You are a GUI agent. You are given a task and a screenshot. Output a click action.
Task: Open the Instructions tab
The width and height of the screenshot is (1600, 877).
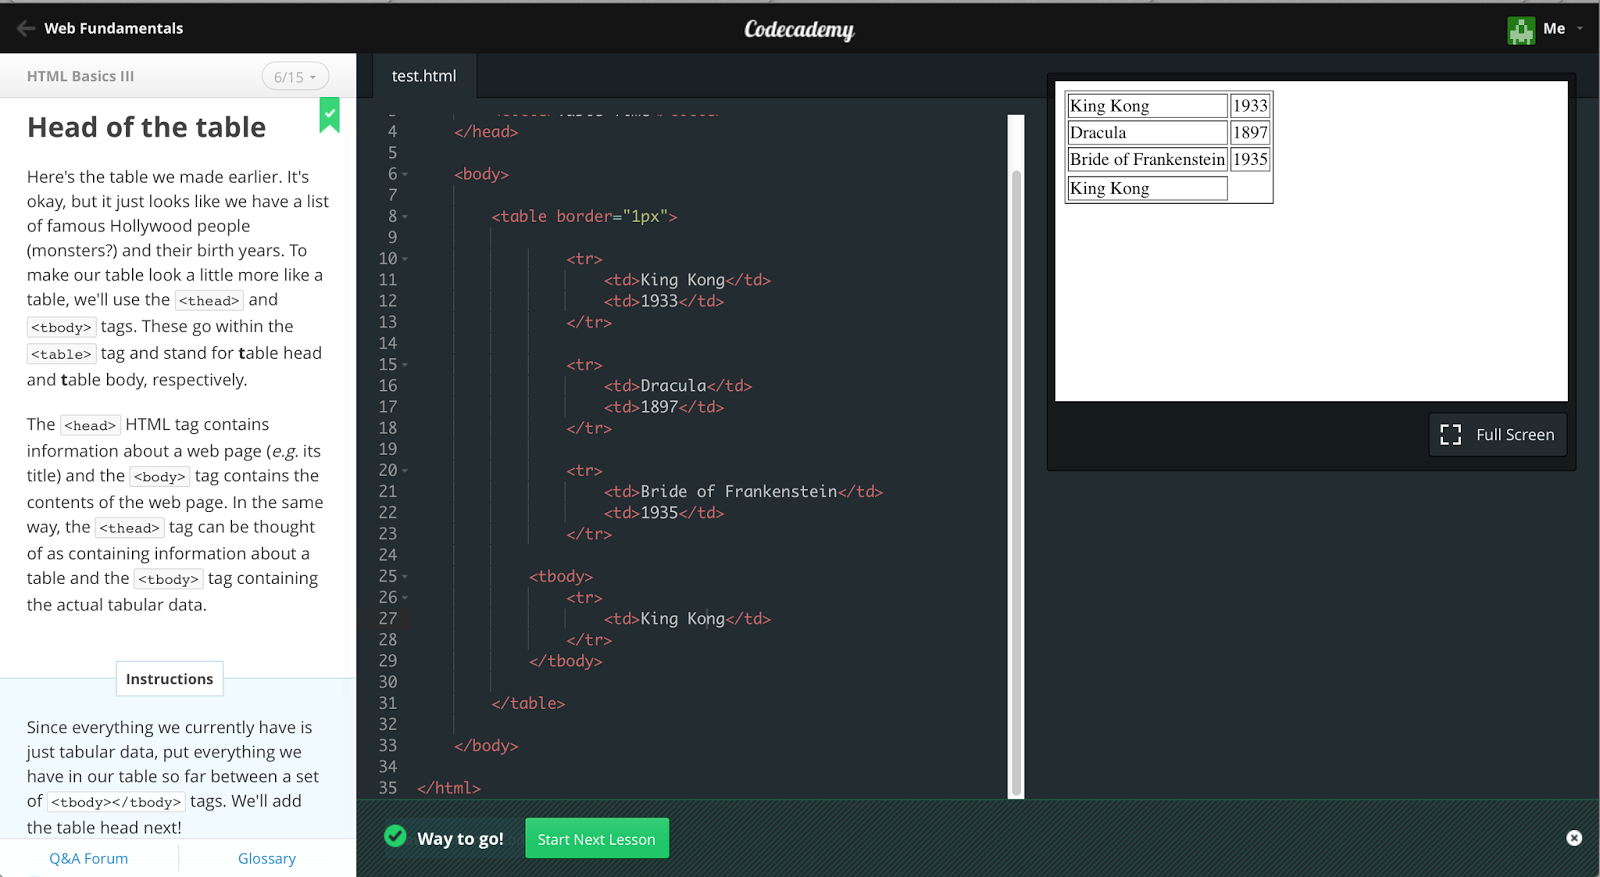169,679
